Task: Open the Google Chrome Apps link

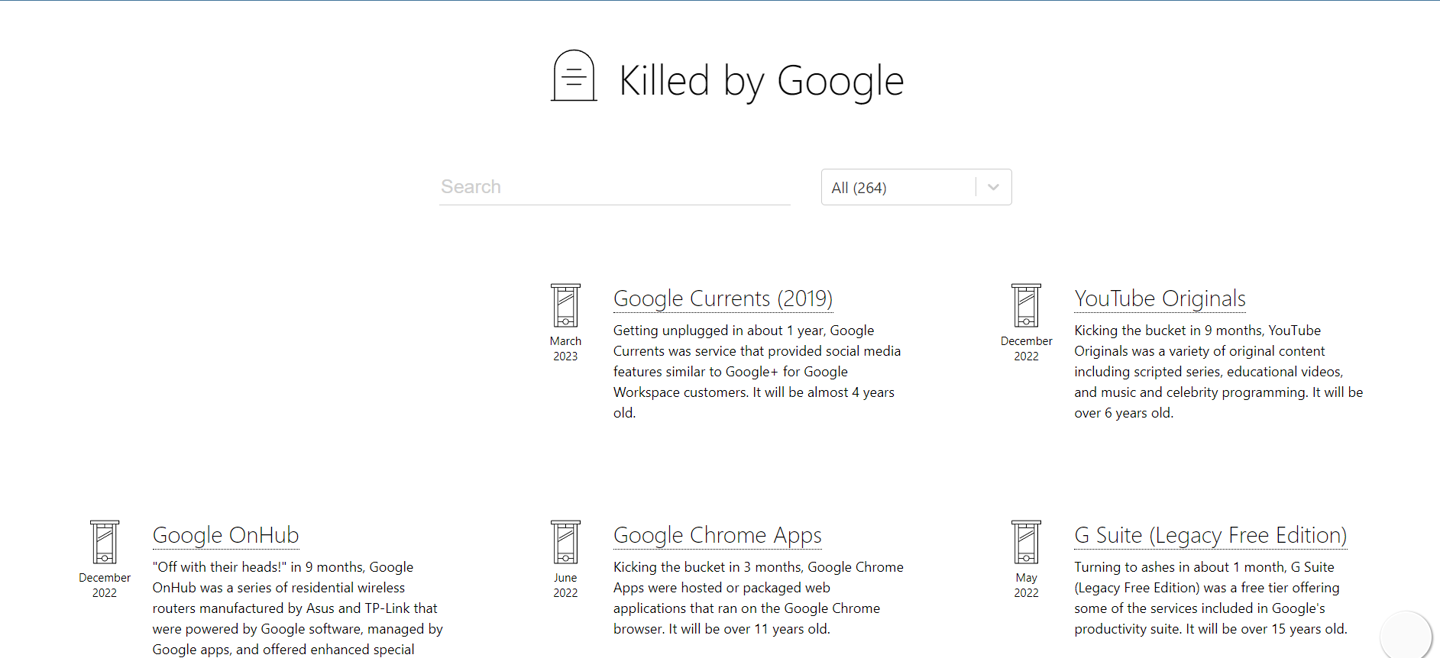Action: tap(717, 535)
